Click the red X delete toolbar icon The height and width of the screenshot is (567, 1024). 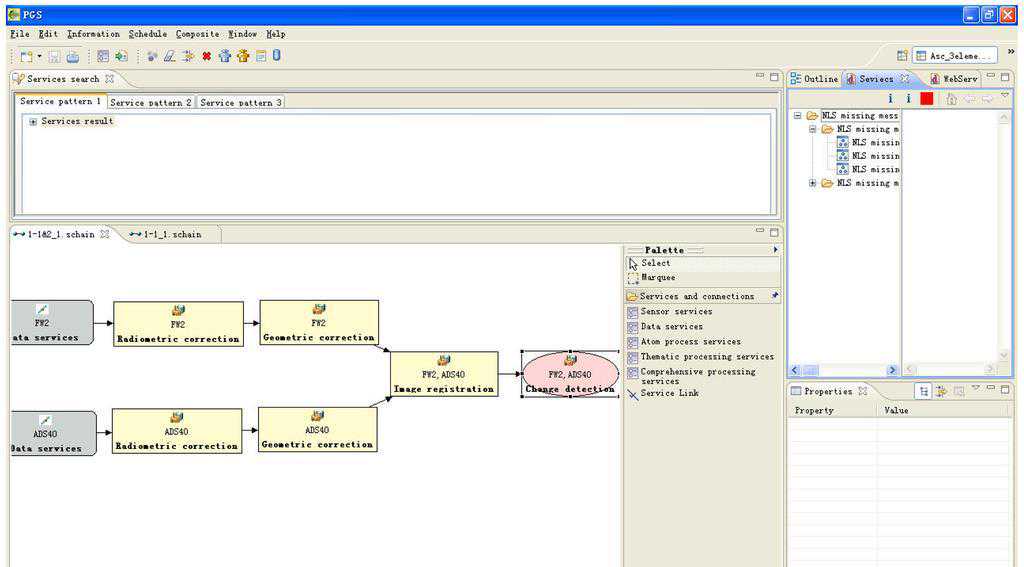(206, 56)
